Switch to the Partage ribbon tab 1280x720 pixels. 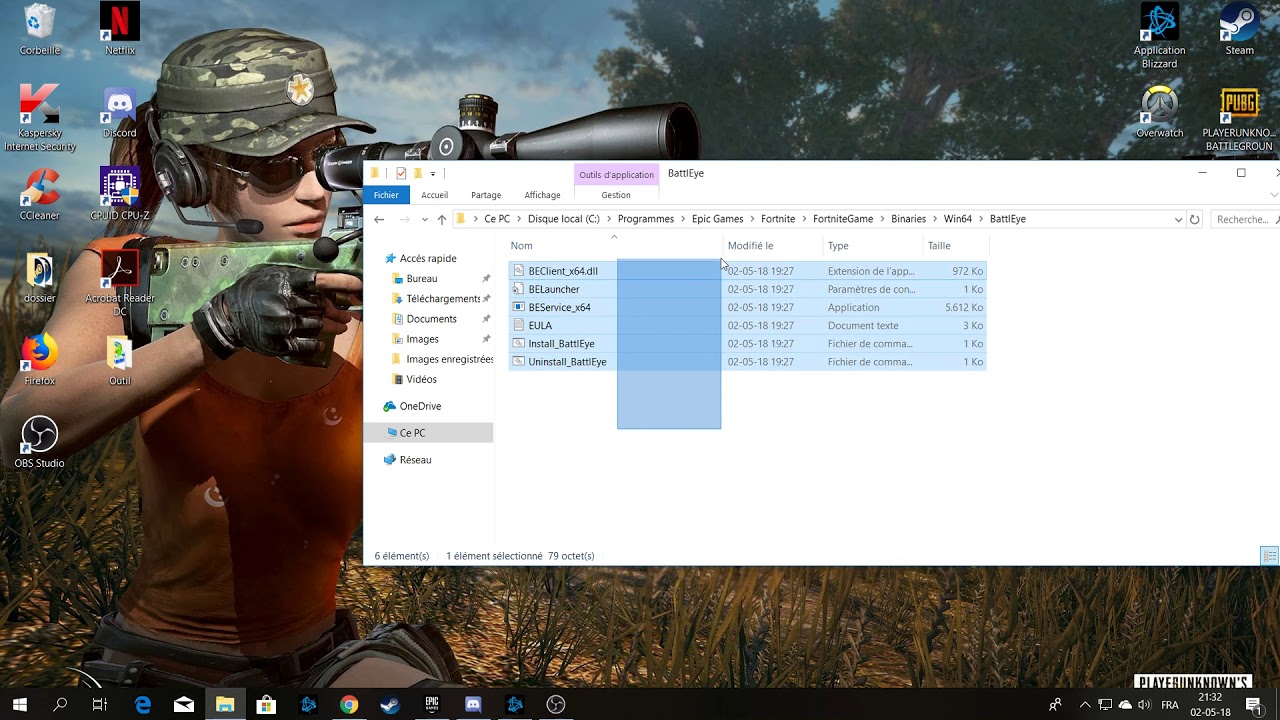(486, 195)
